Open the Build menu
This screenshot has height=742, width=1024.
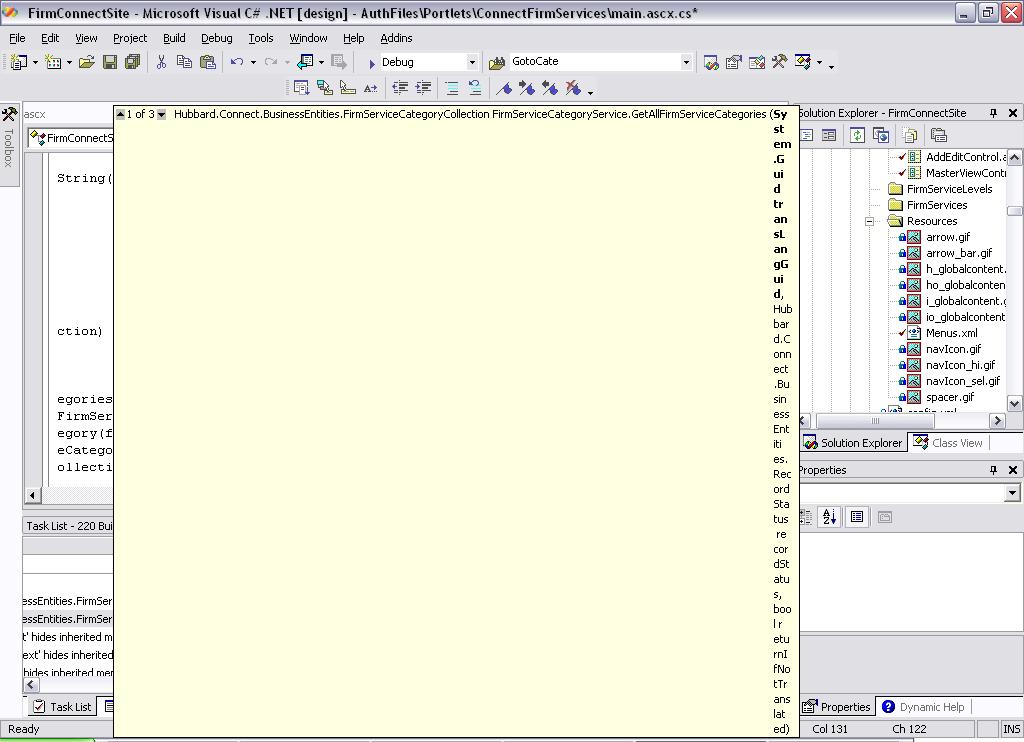tap(174, 38)
